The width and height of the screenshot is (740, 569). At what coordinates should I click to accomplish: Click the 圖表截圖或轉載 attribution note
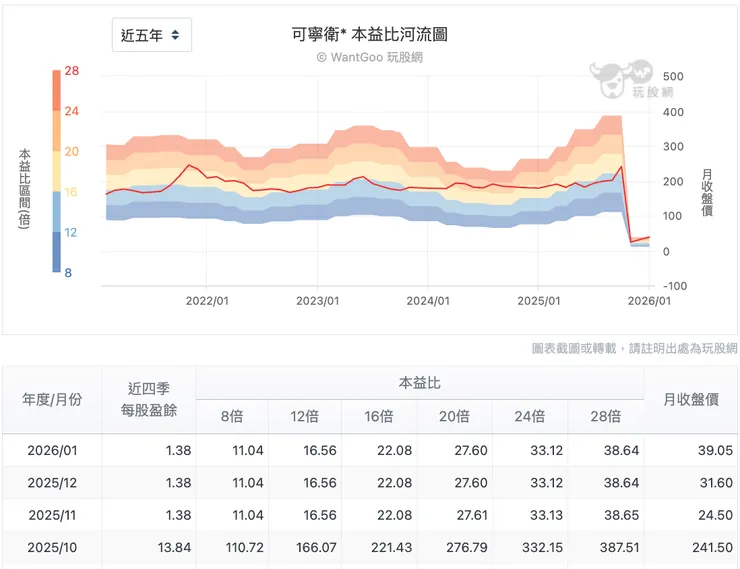point(634,348)
